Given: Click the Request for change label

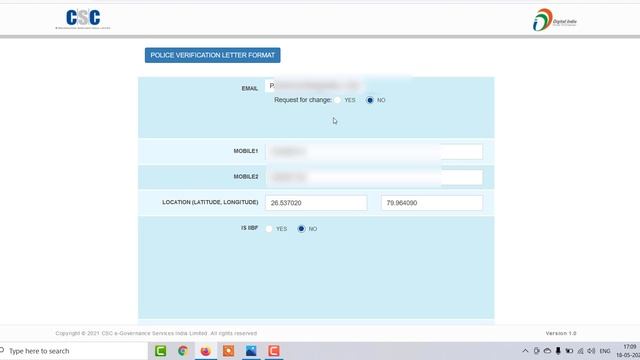Looking at the screenshot, I should point(303,100).
